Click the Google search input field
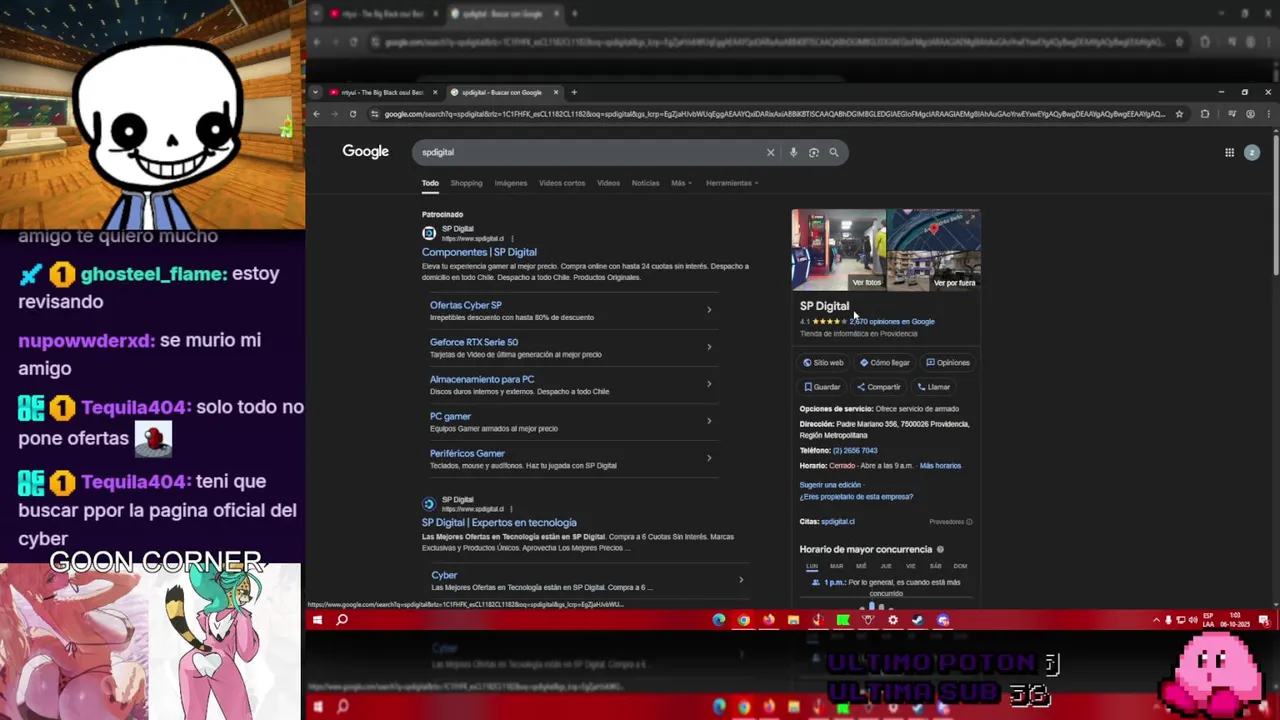Image resolution: width=1280 pixels, height=720 pixels. pyautogui.click(x=590, y=153)
